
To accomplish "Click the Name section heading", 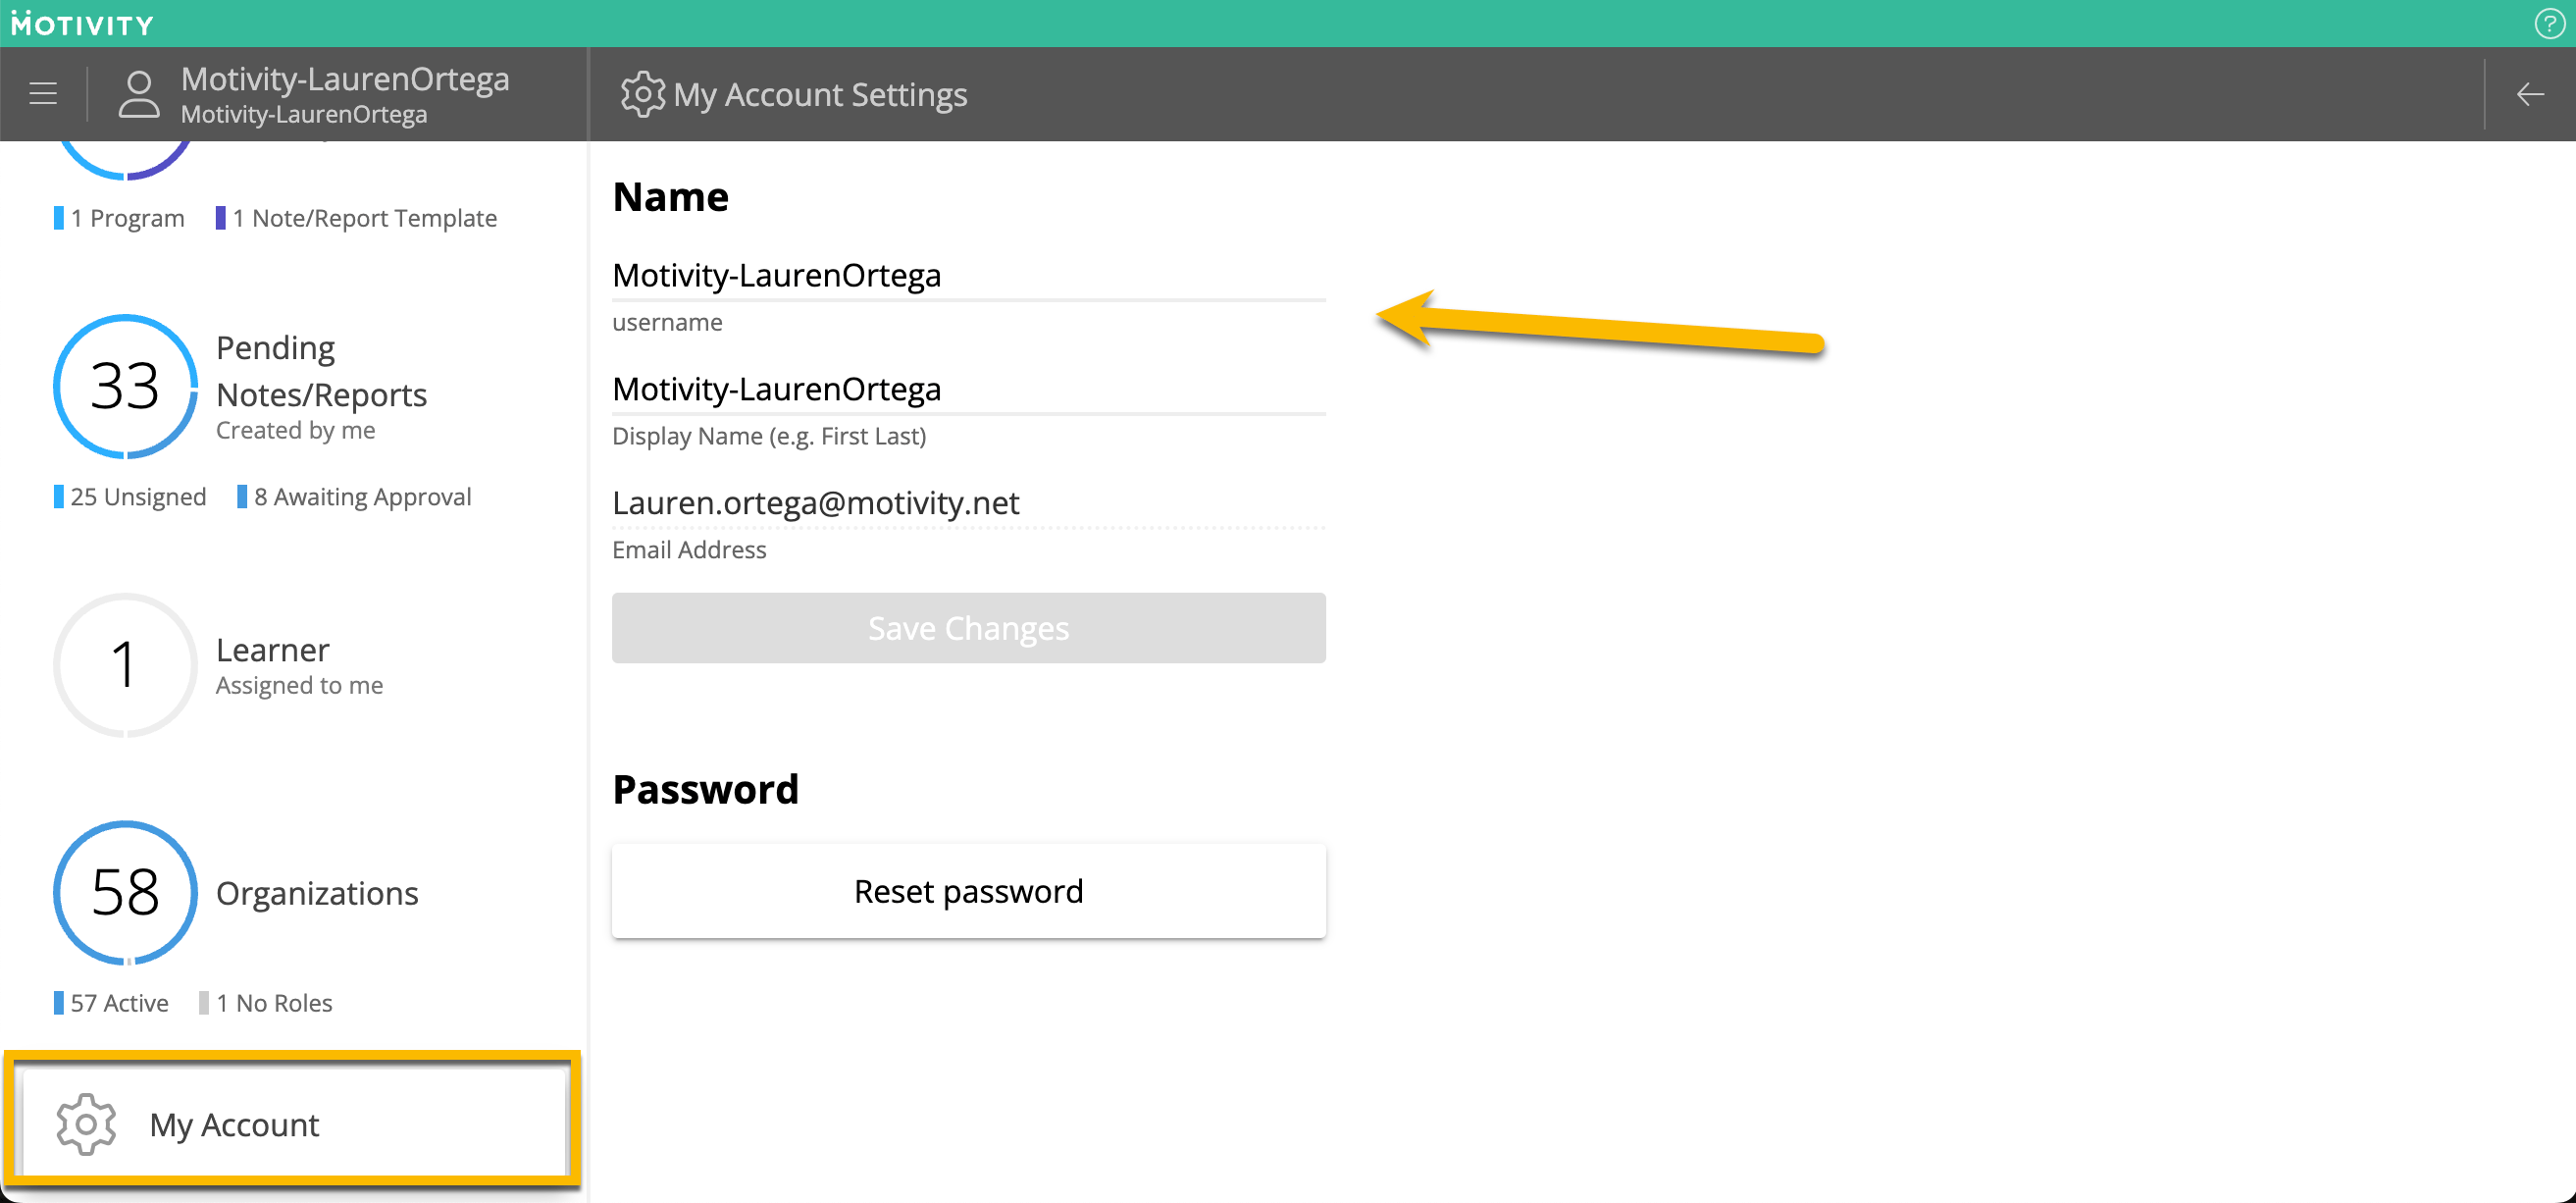I will pyautogui.click(x=671, y=197).
